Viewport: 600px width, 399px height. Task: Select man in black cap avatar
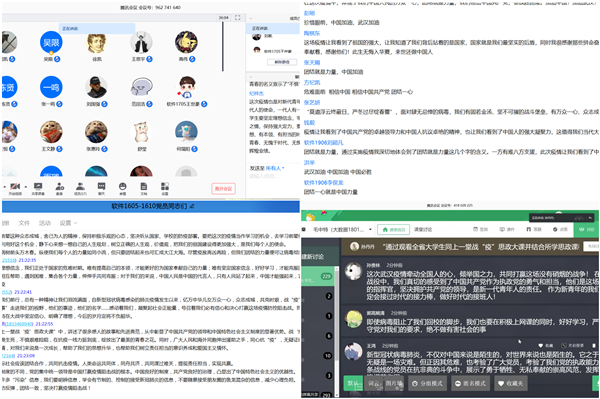point(96,87)
